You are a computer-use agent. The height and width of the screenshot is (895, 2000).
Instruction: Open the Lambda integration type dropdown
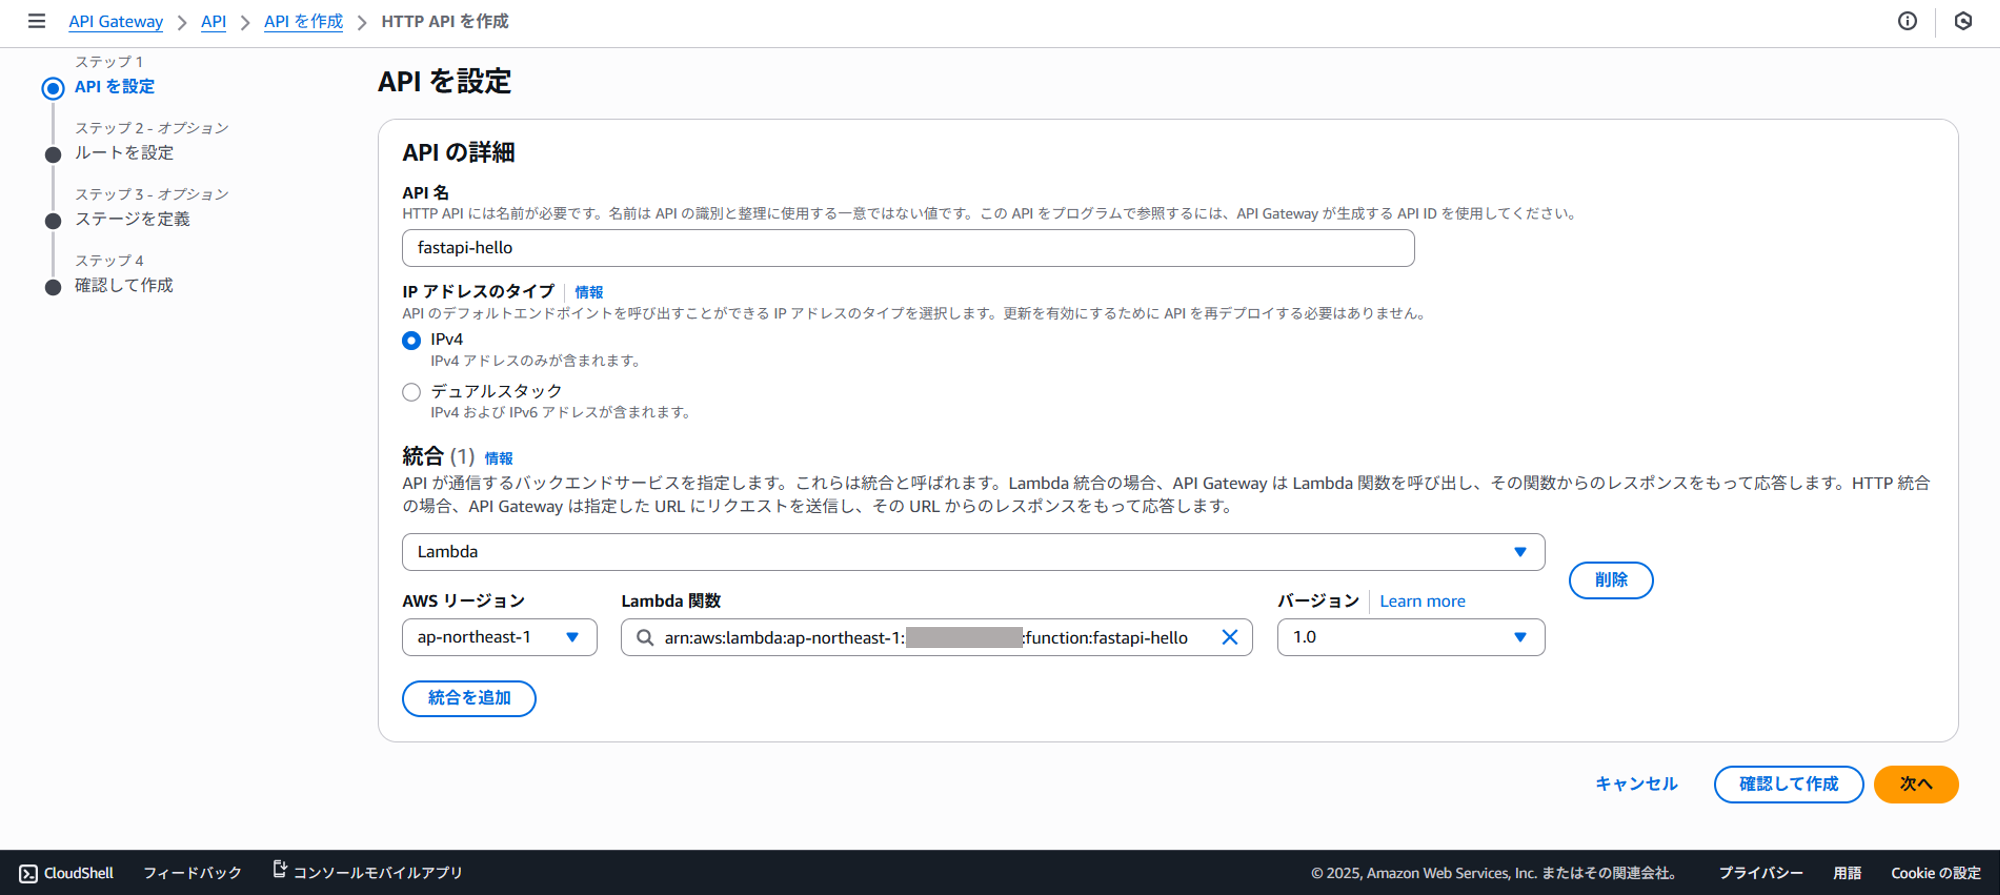pos(973,552)
